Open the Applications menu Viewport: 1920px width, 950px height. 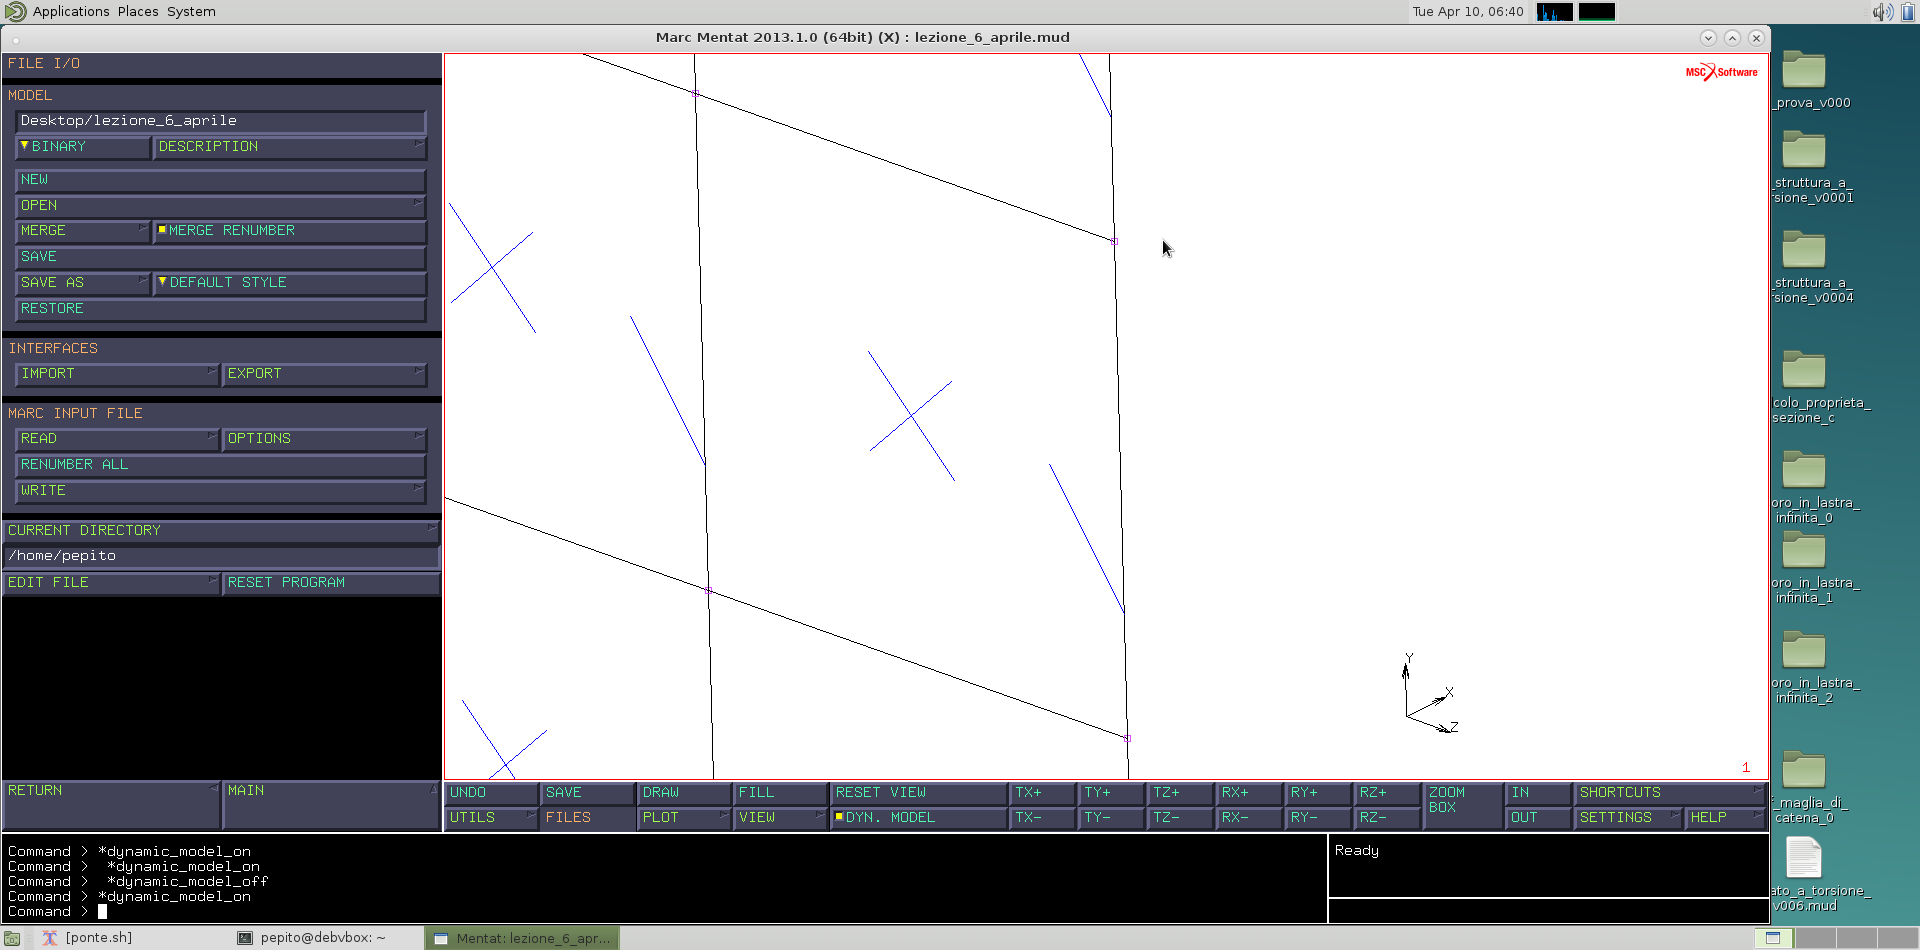(71, 12)
